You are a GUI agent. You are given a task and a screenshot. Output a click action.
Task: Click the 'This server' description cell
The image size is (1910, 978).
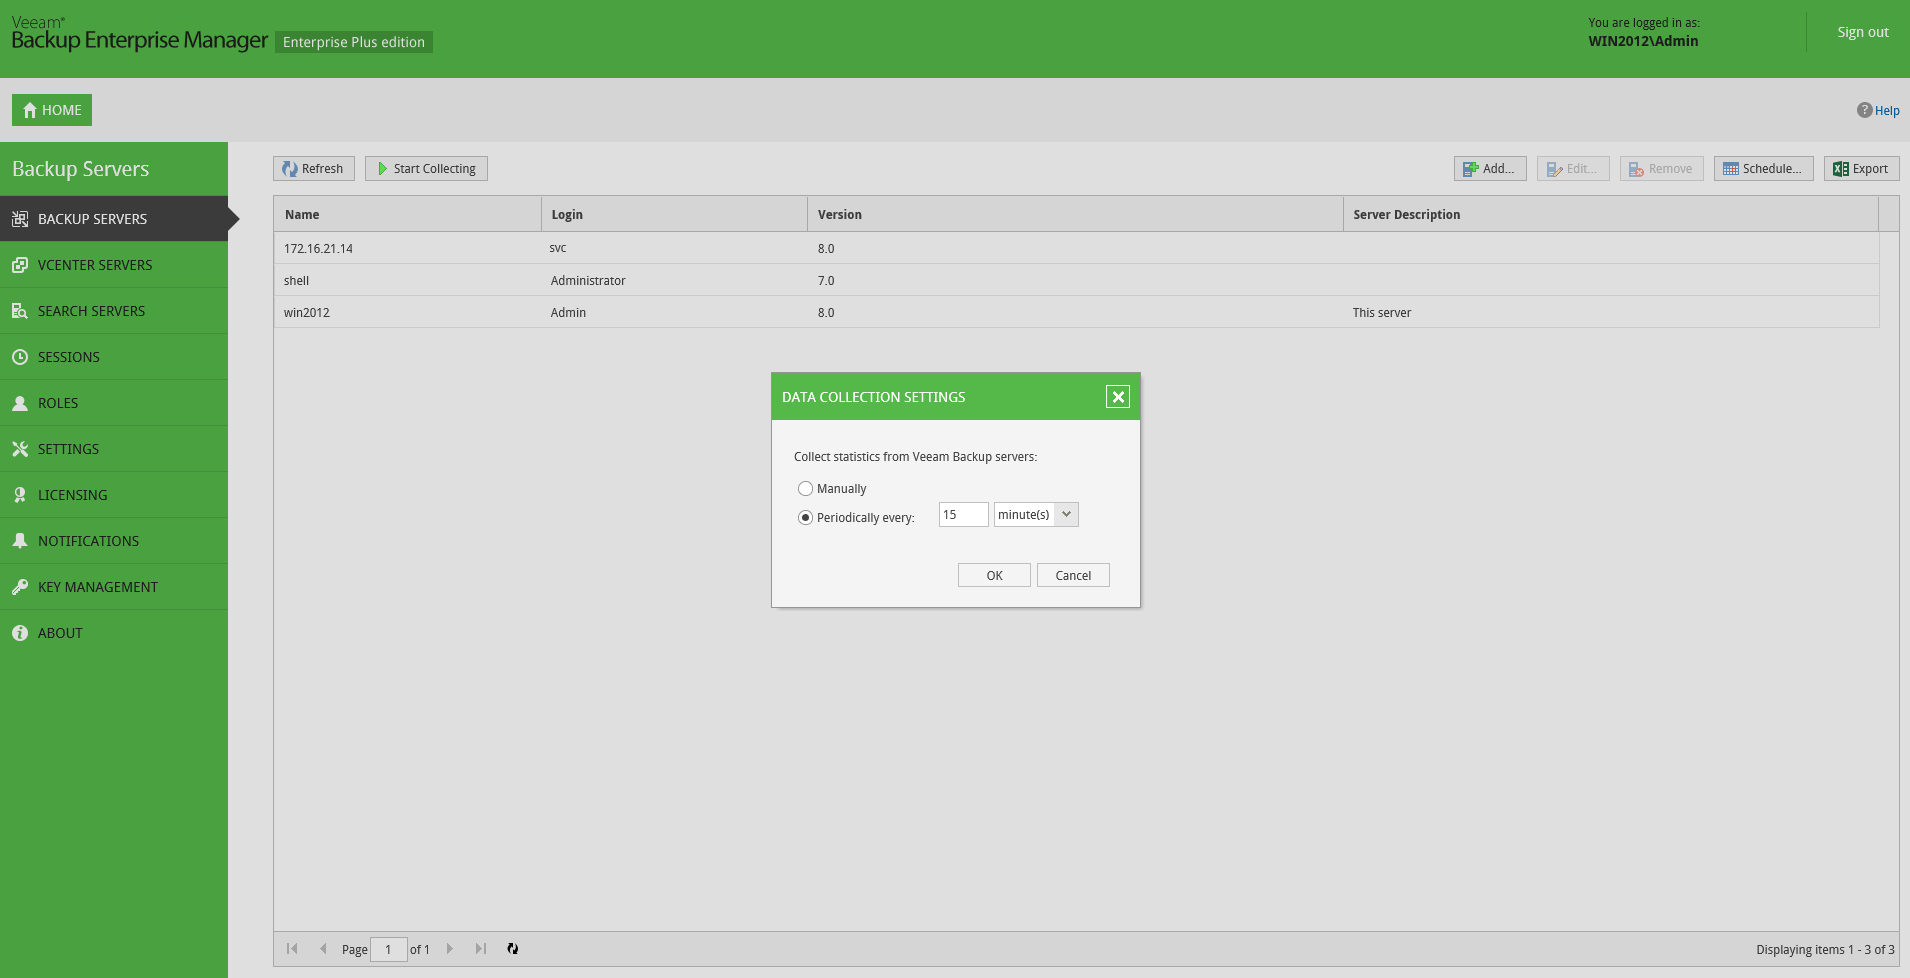coord(1382,313)
